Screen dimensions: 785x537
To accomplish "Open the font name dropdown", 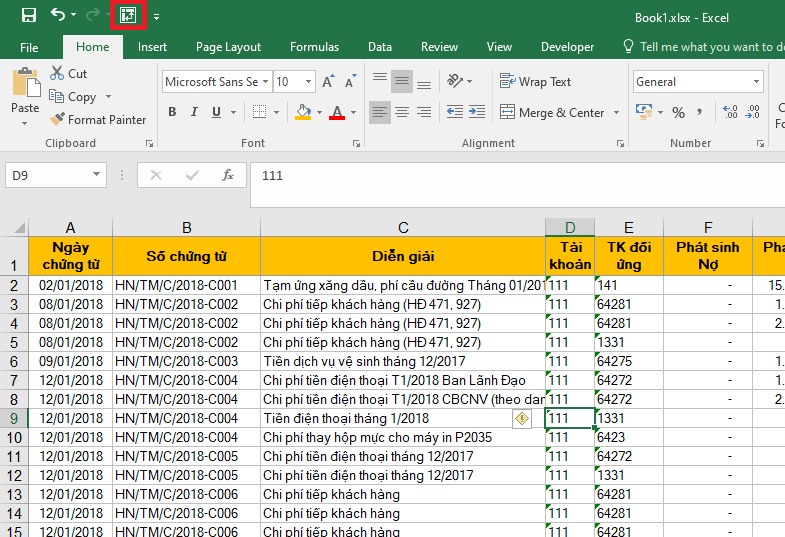I will click(266, 82).
